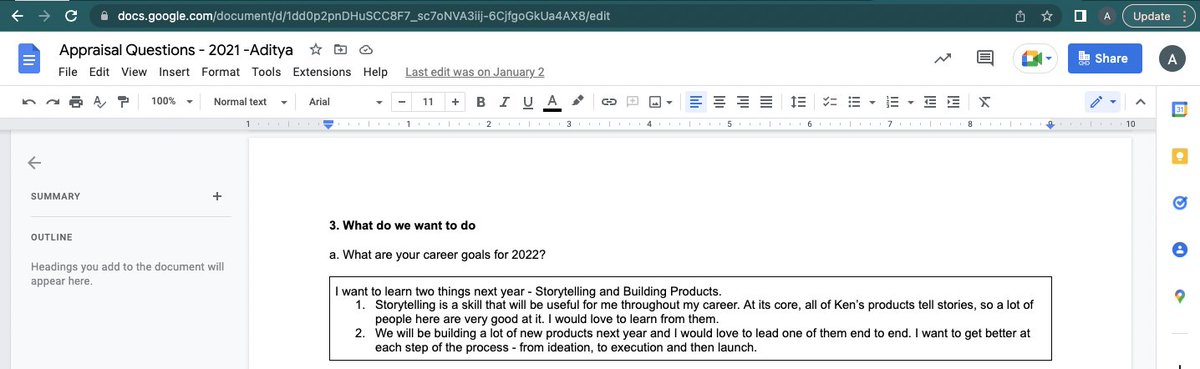The width and height of the screenshot is (1200, 369).
Task: Click the font size field 11
Action: coord(428,101)
